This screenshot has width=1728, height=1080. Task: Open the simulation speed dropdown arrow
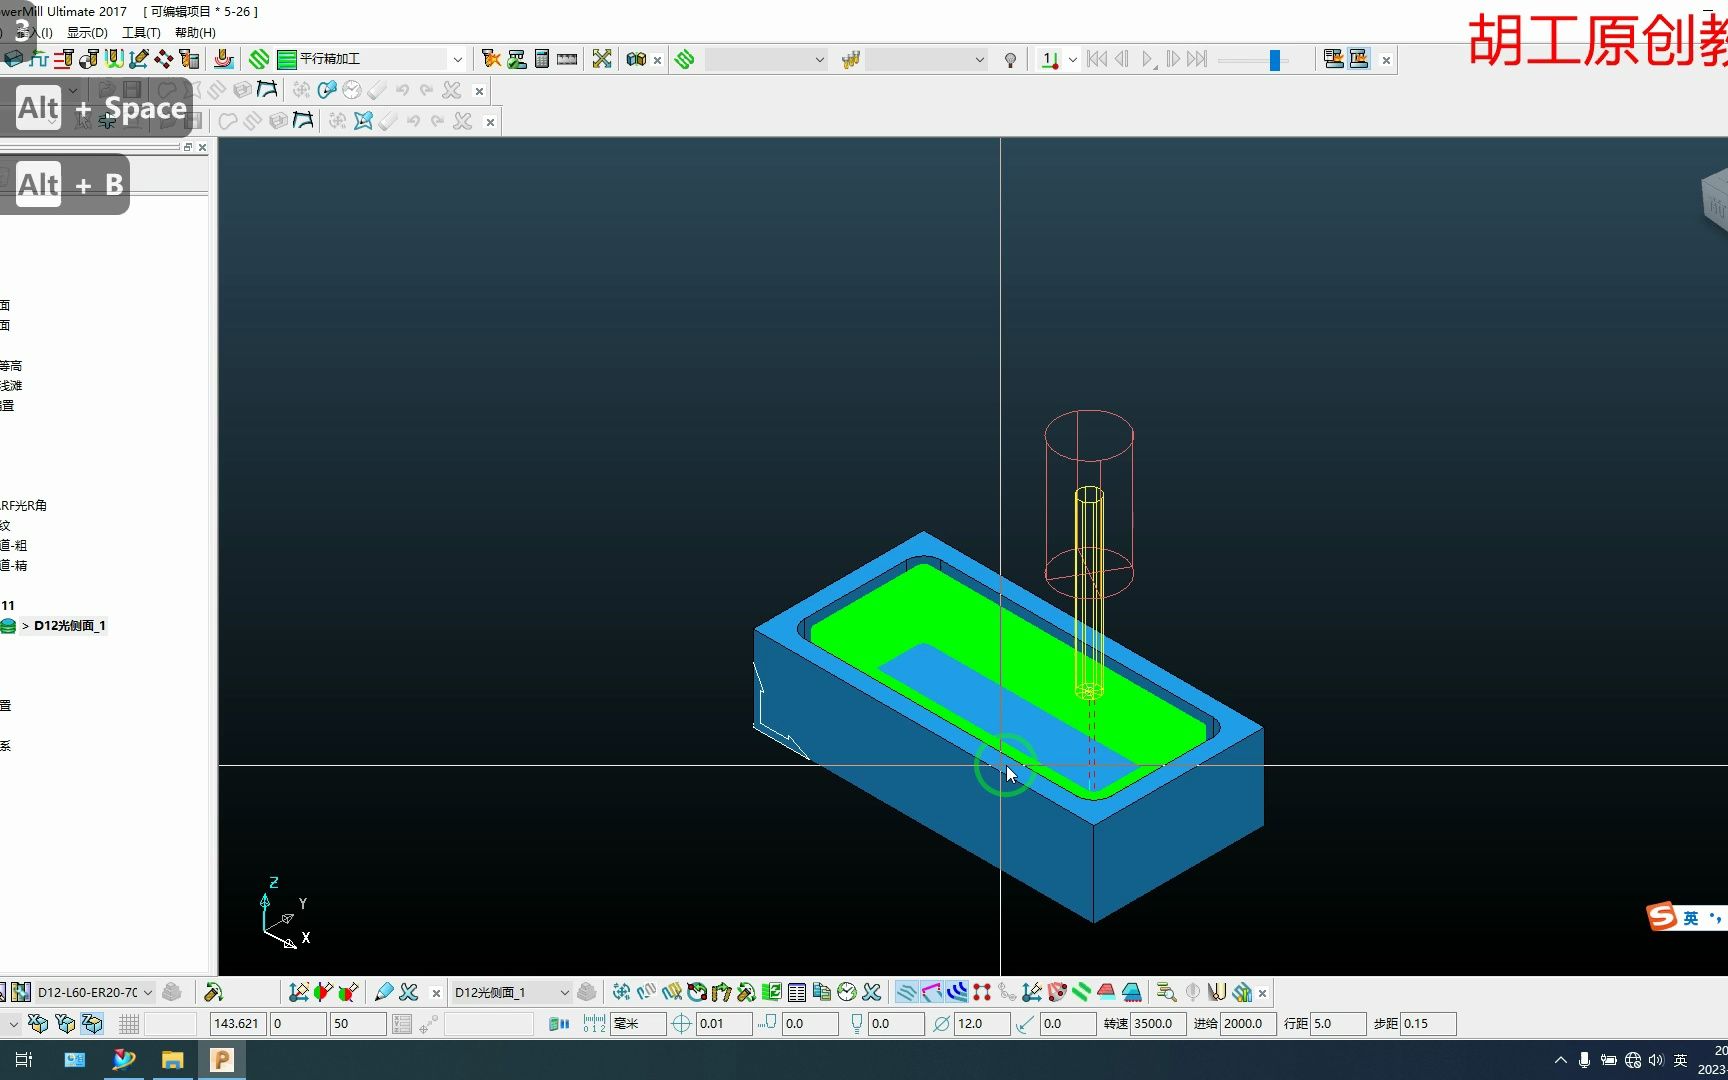click(1073, 59)
